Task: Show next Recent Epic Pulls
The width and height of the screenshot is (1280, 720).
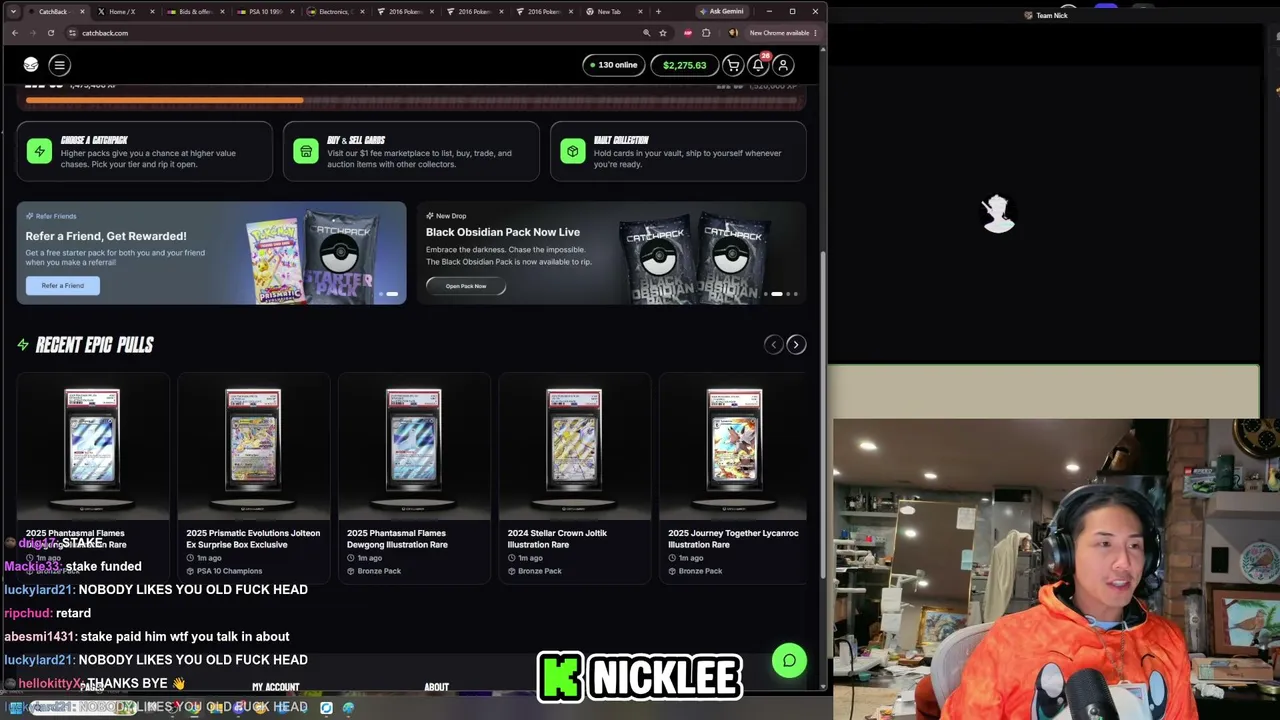Action: [796, 345]
